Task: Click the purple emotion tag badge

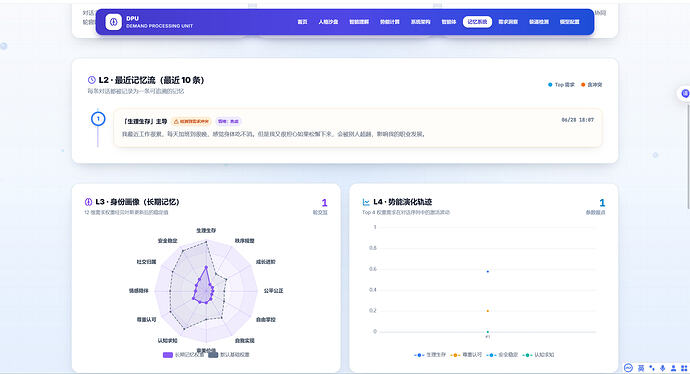Action: [228, 121]
